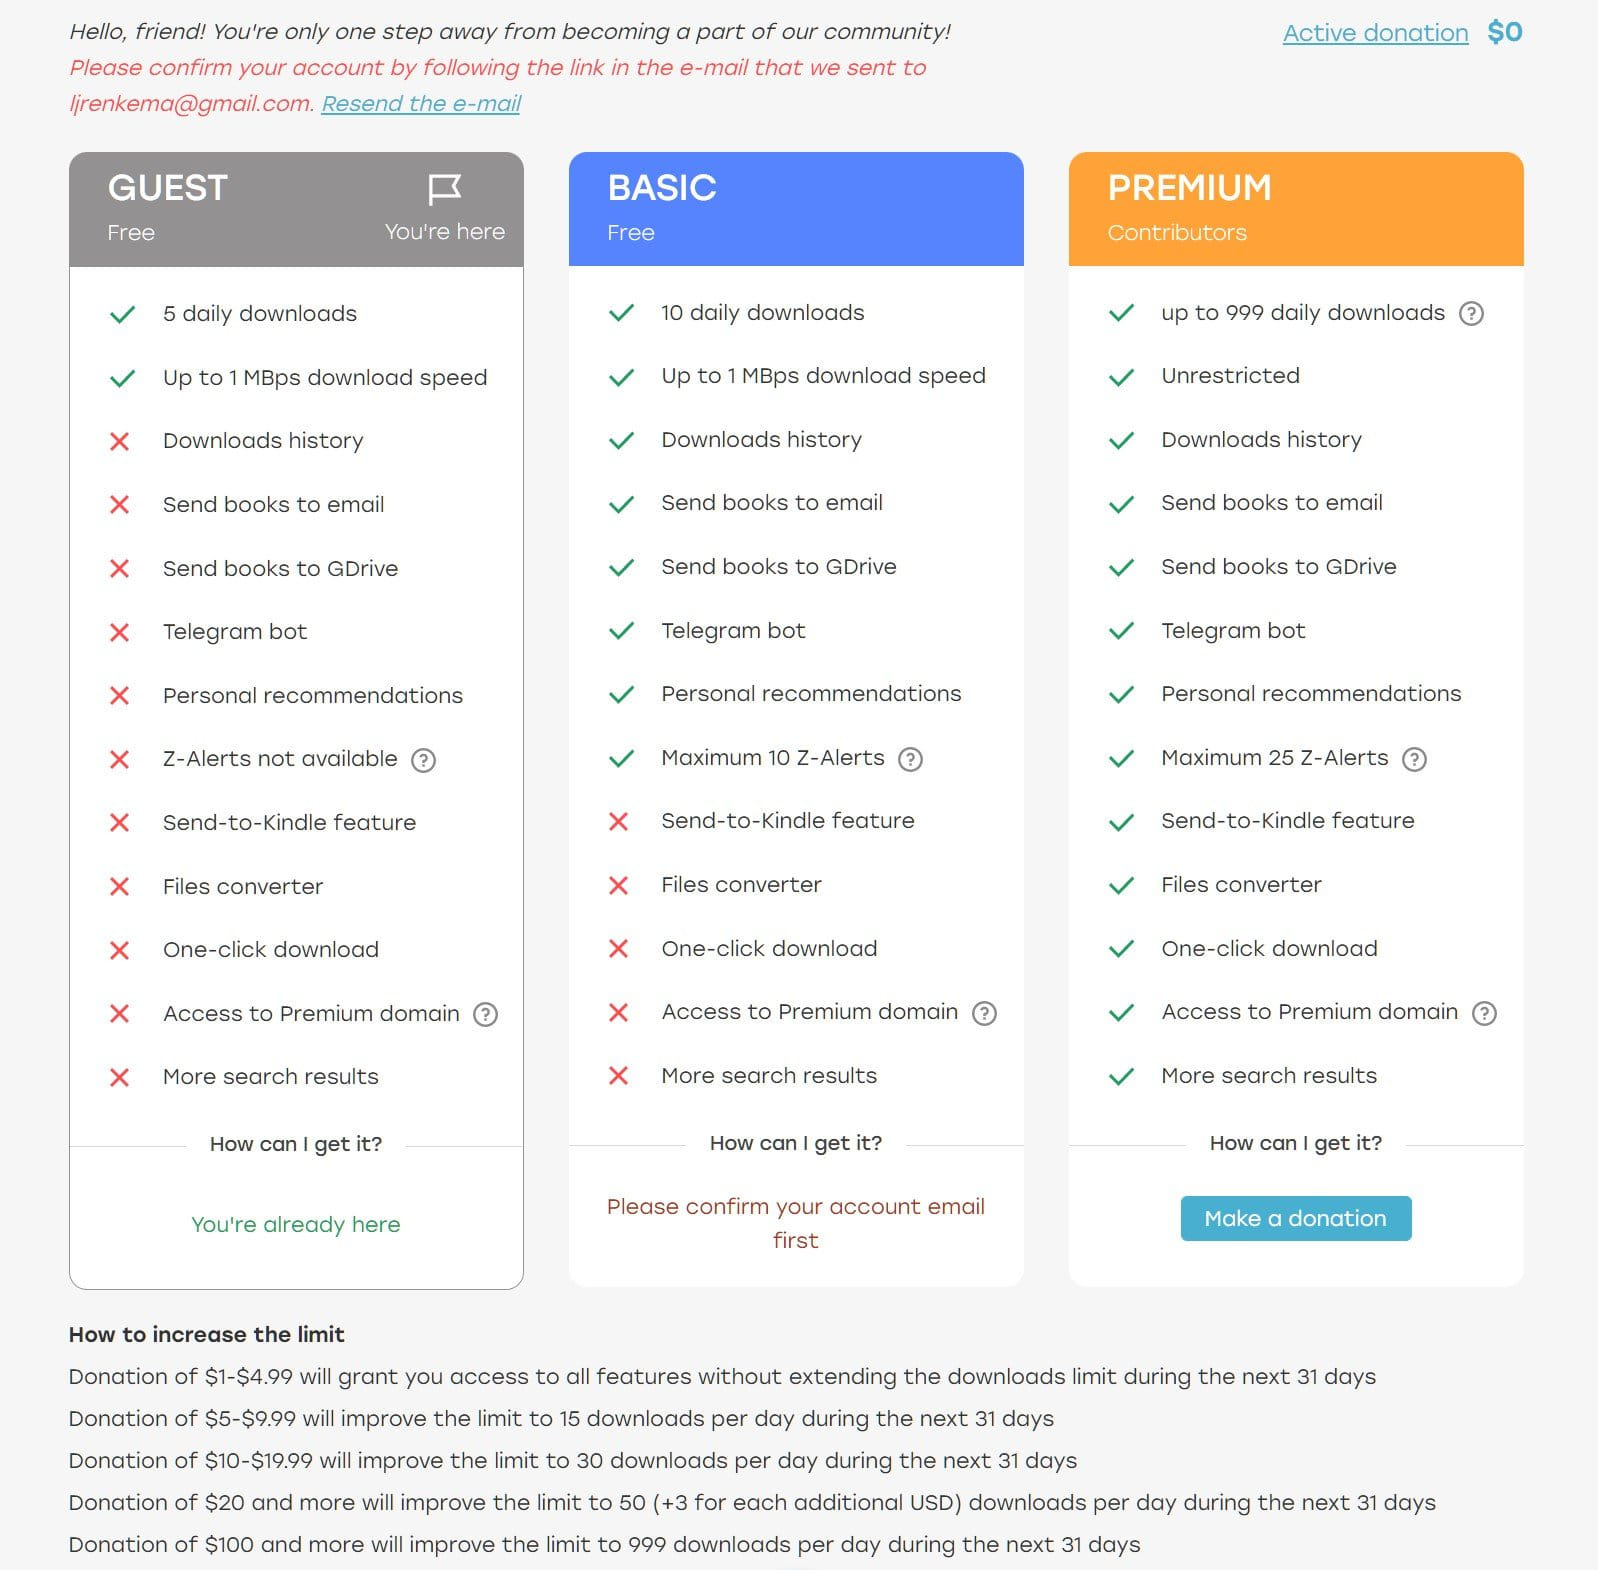The image size is (1598, 1570).
Task: Click red X beside Guest Downloads history
Action: 120,441
